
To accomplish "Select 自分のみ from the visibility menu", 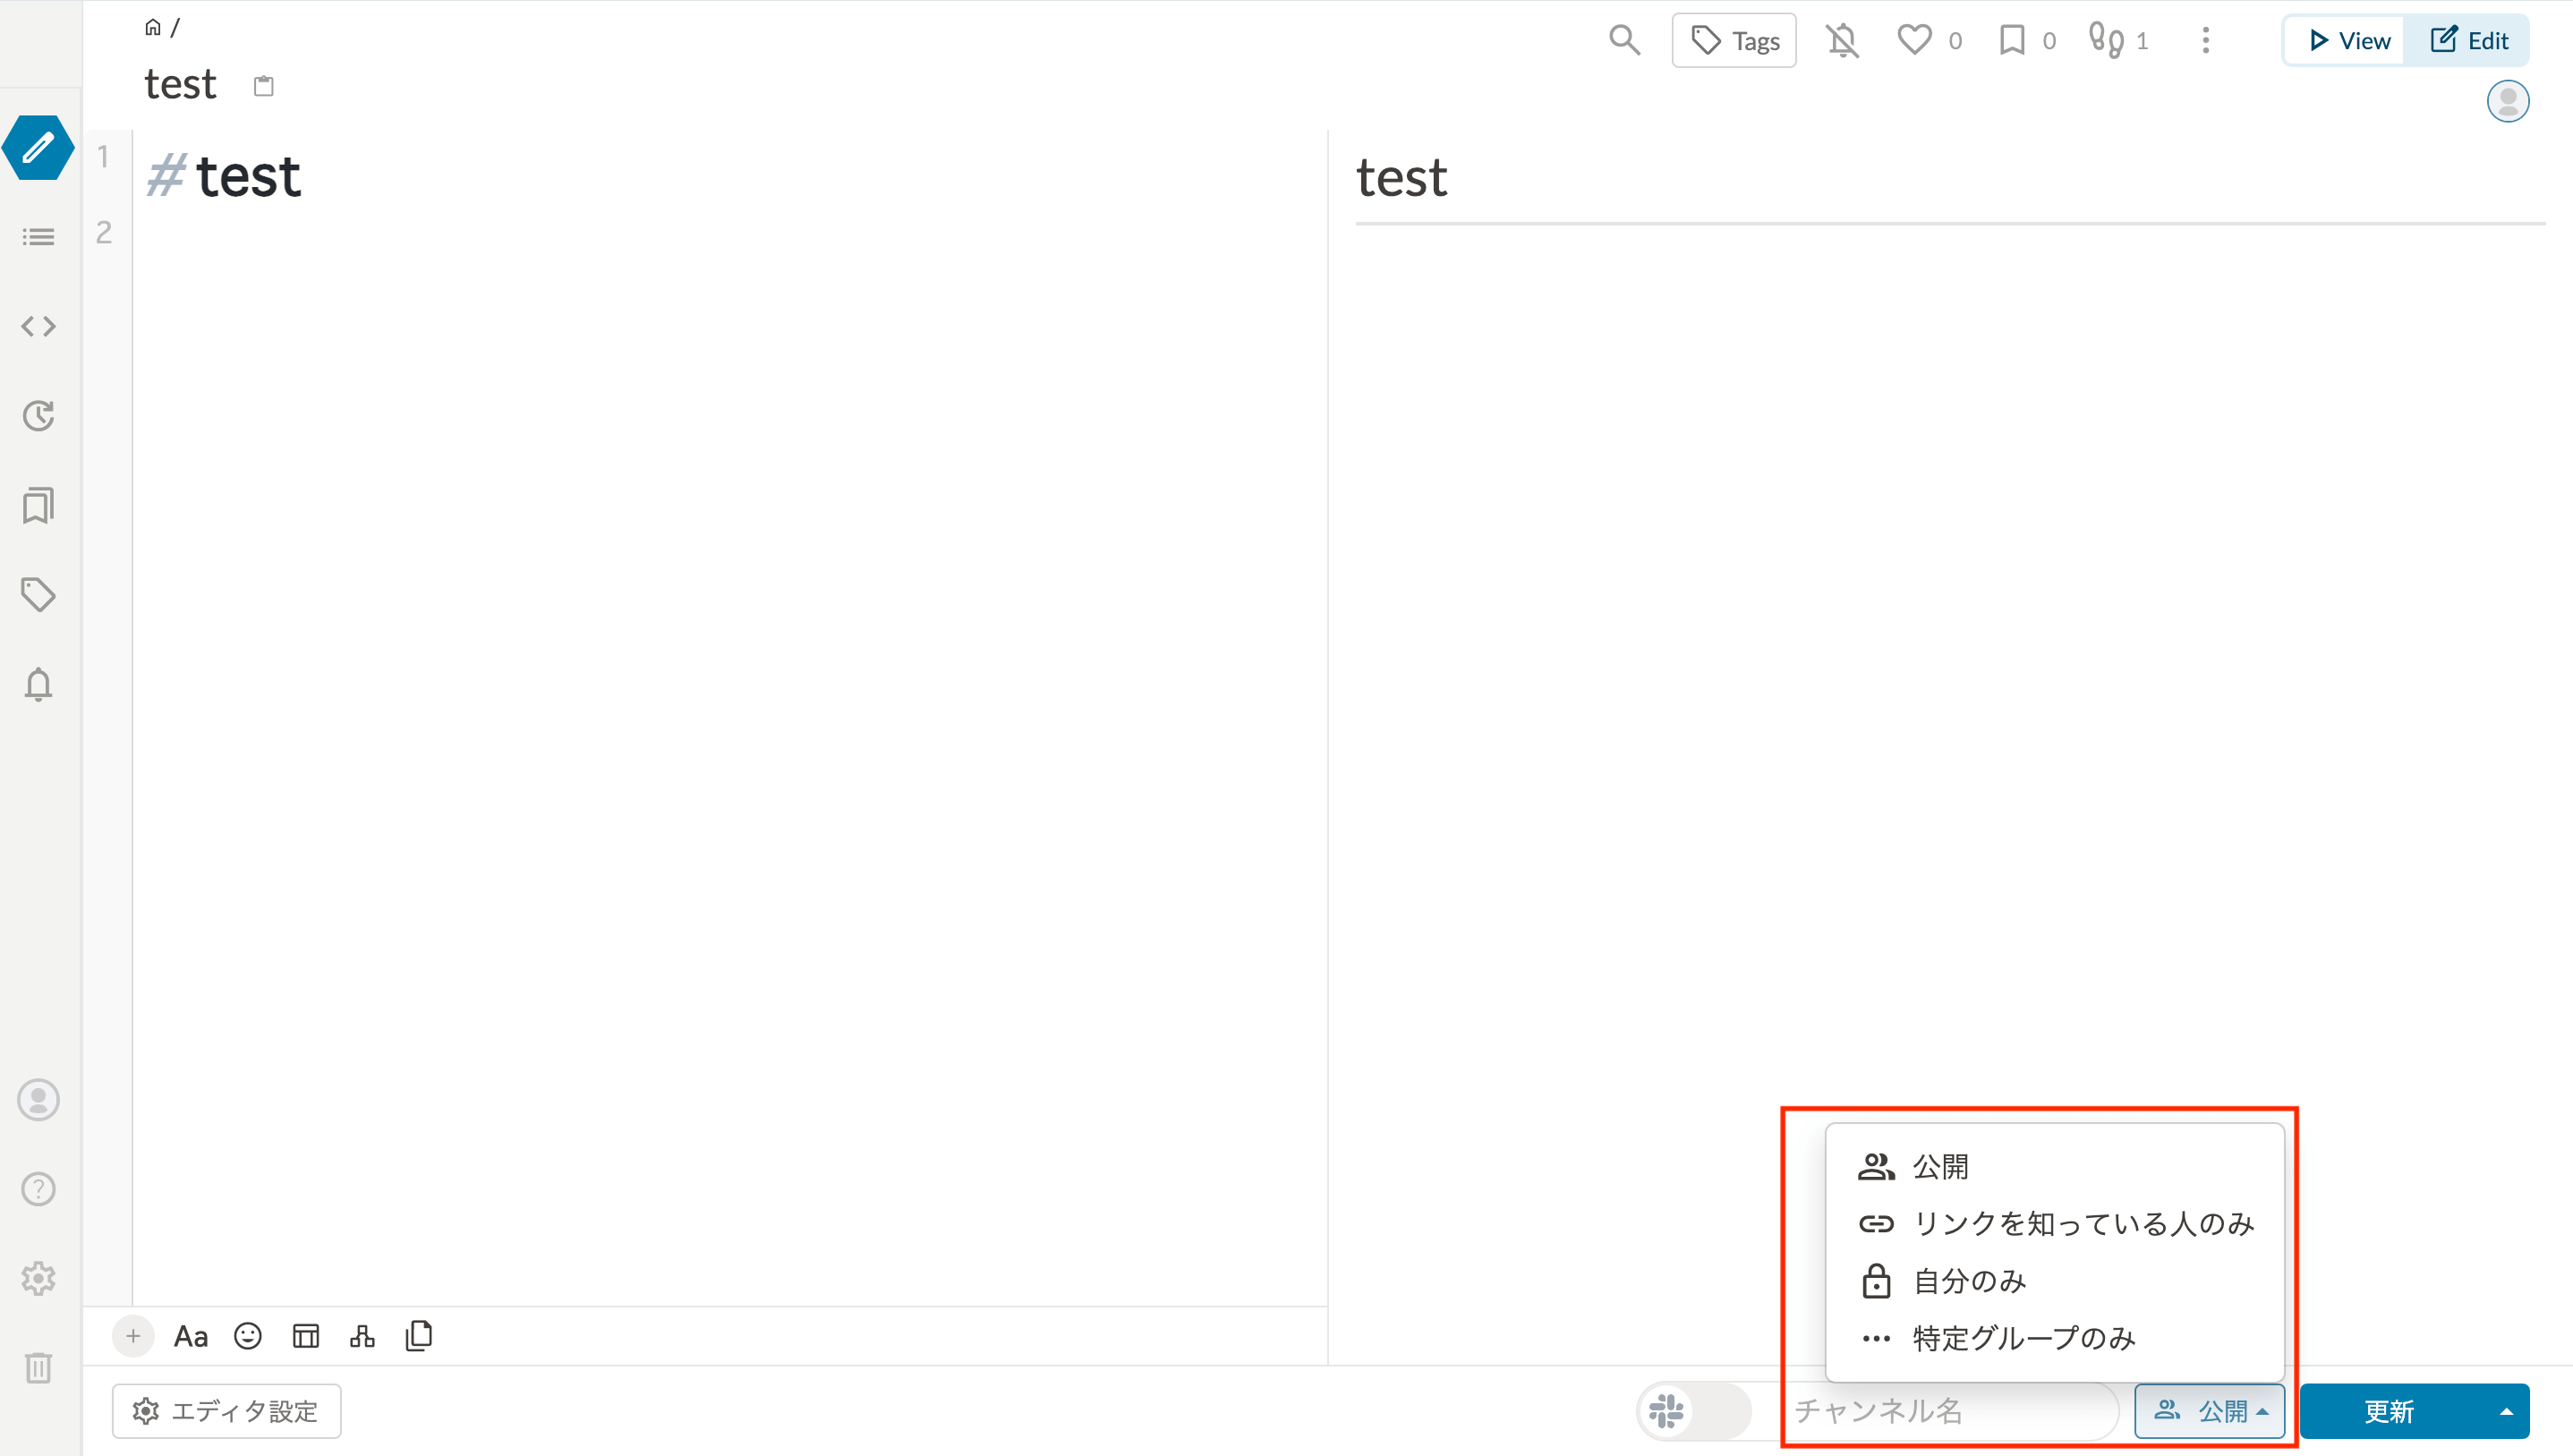I will (1968, 1281).
